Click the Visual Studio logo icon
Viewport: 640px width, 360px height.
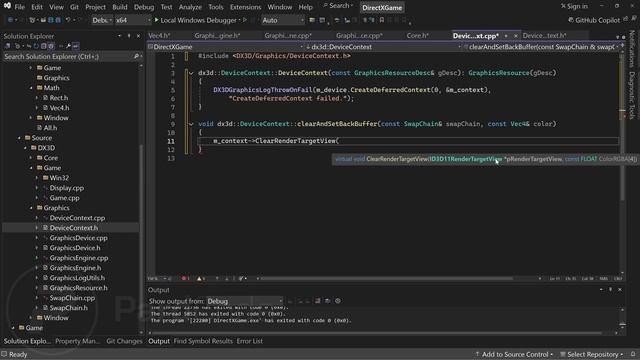click(7, 6)
